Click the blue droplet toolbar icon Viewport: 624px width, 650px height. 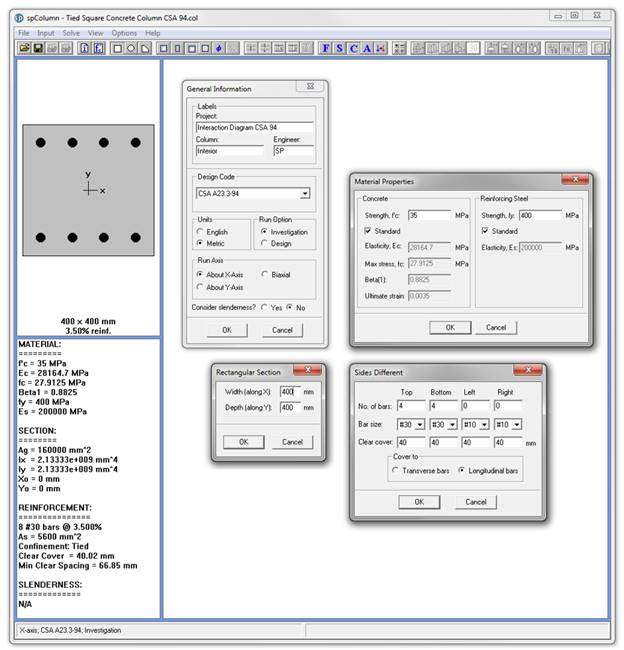click(219, 49)
